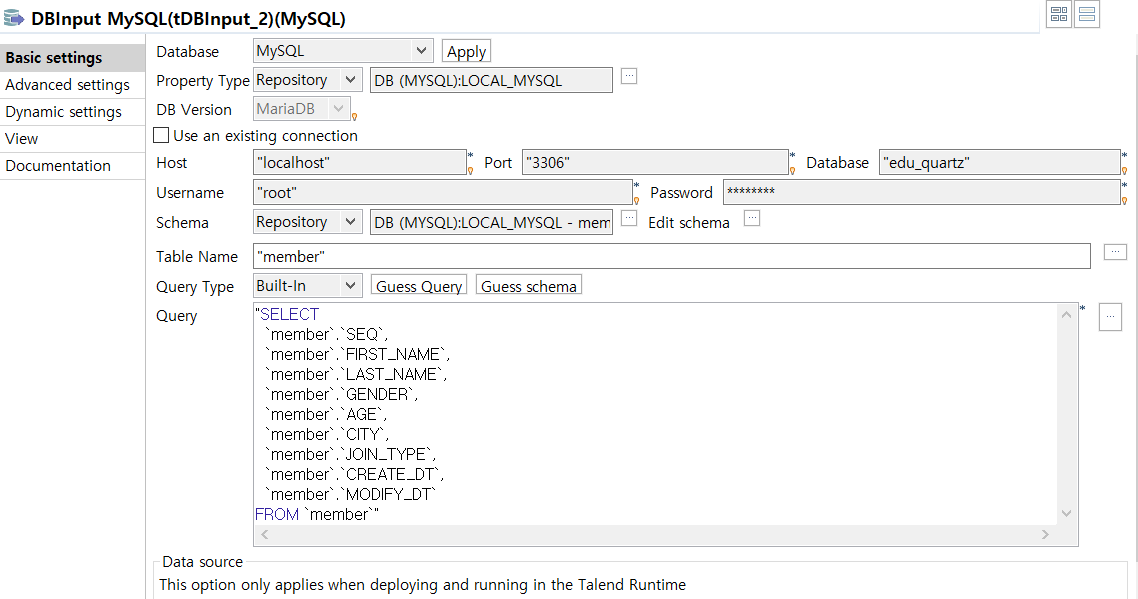Click the query horizontal scrollbar right arrow
1138x599 pixels.
pyautogui.click(x=1045, y=534)
